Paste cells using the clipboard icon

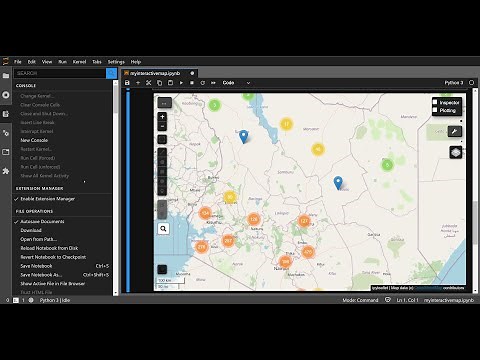pyautogui.click(x=170, y=83)
